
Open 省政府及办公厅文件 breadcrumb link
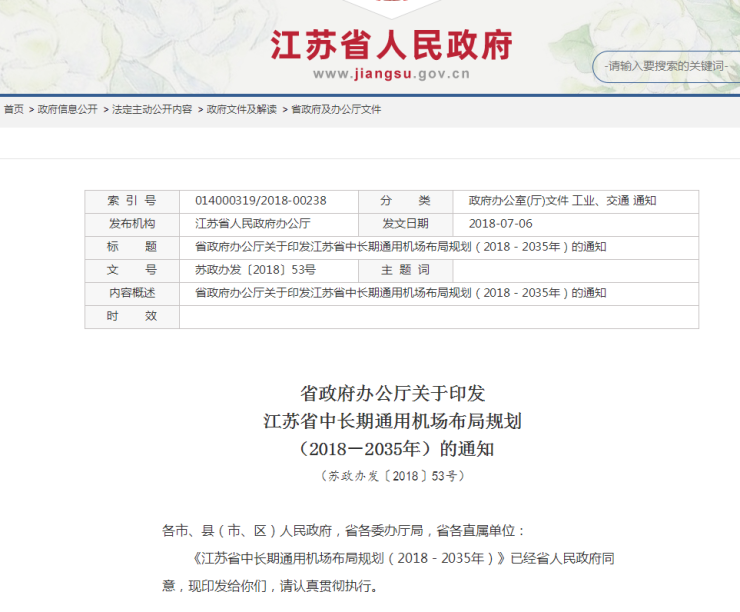click(336, 109)
